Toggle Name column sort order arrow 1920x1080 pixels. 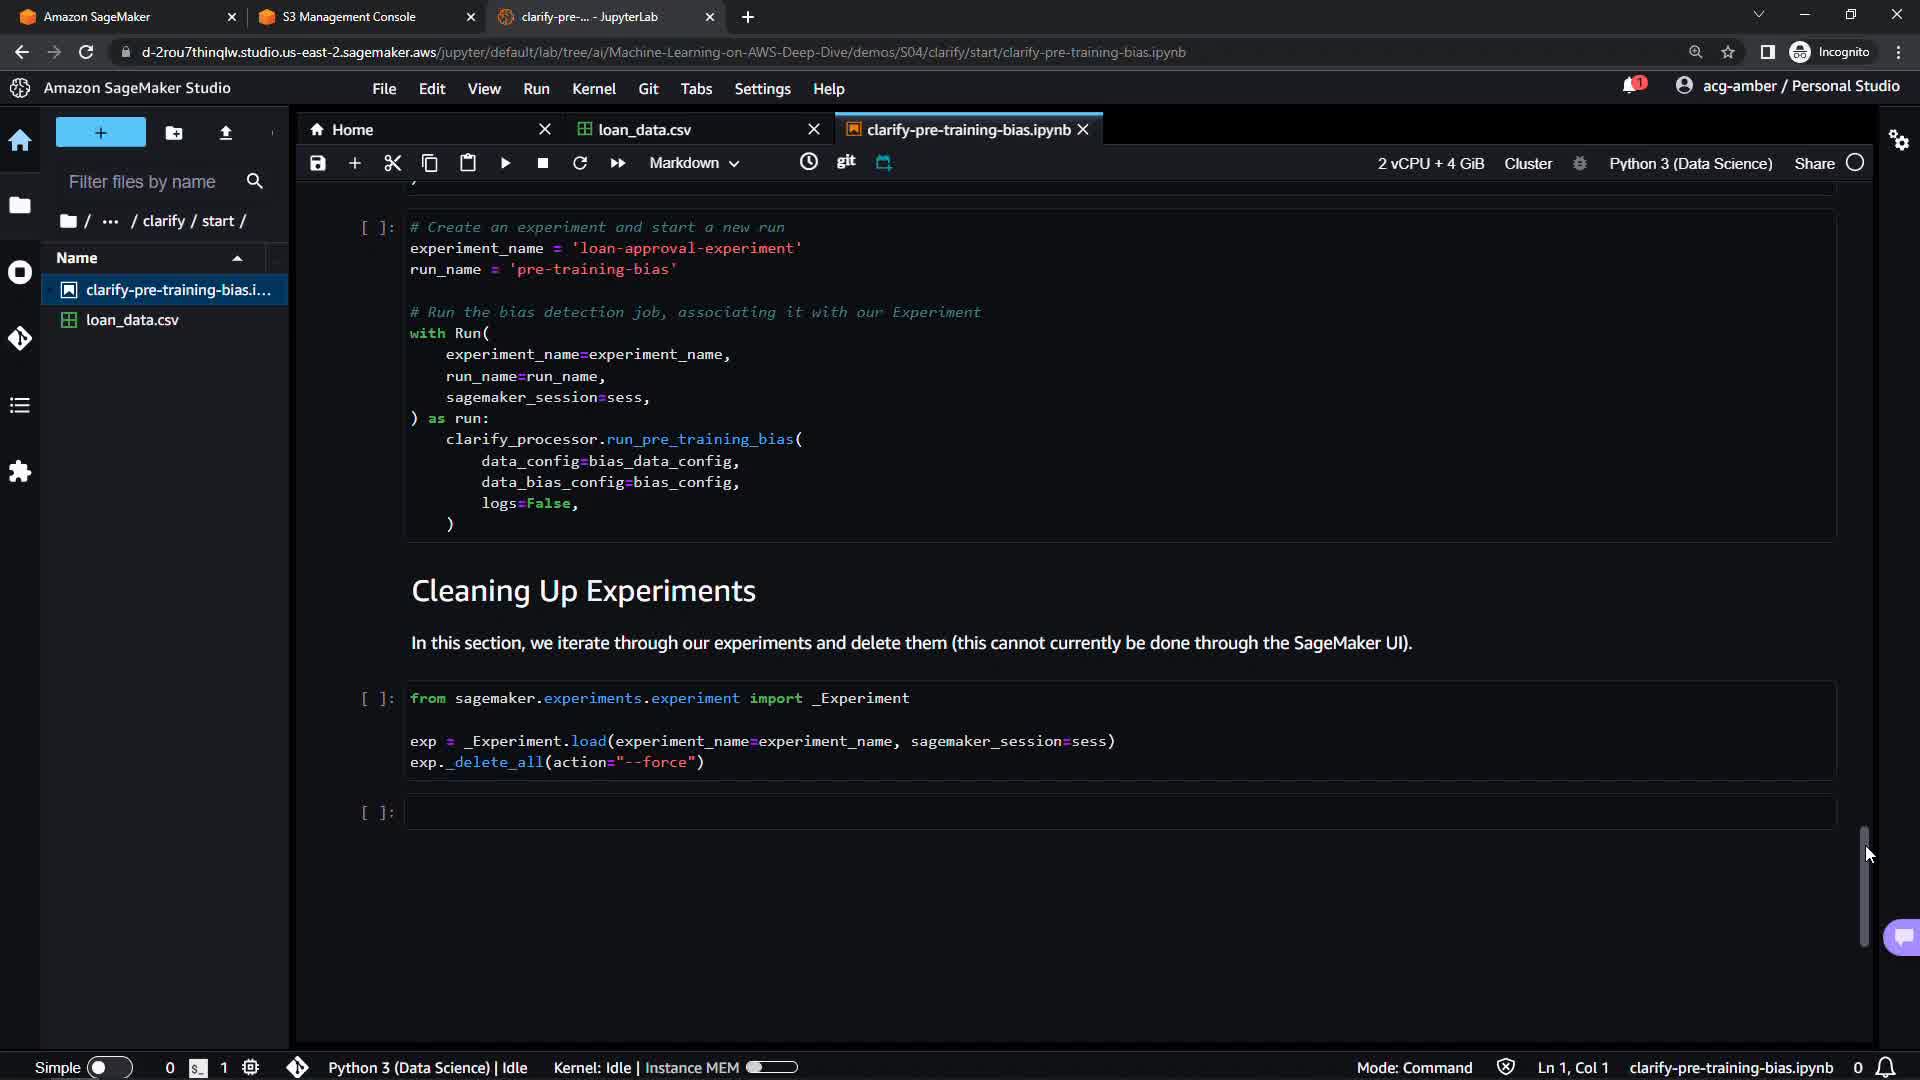[x=237, y=258]
